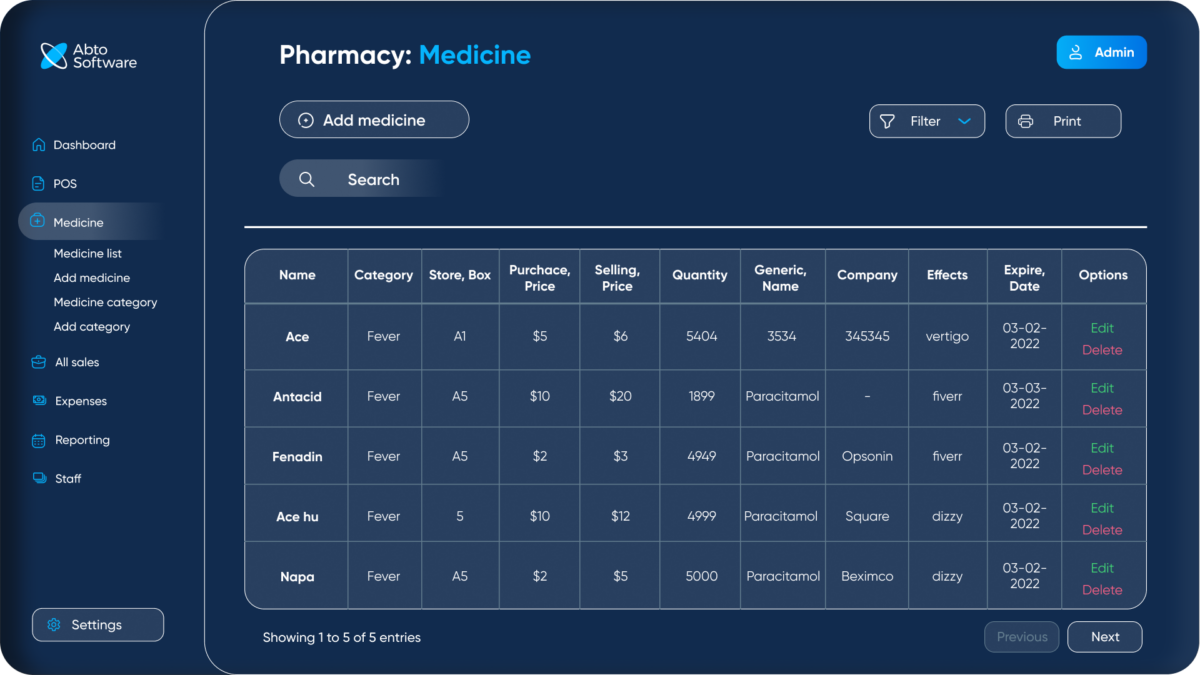Switch to the Medicine list view

coord(87,253)
